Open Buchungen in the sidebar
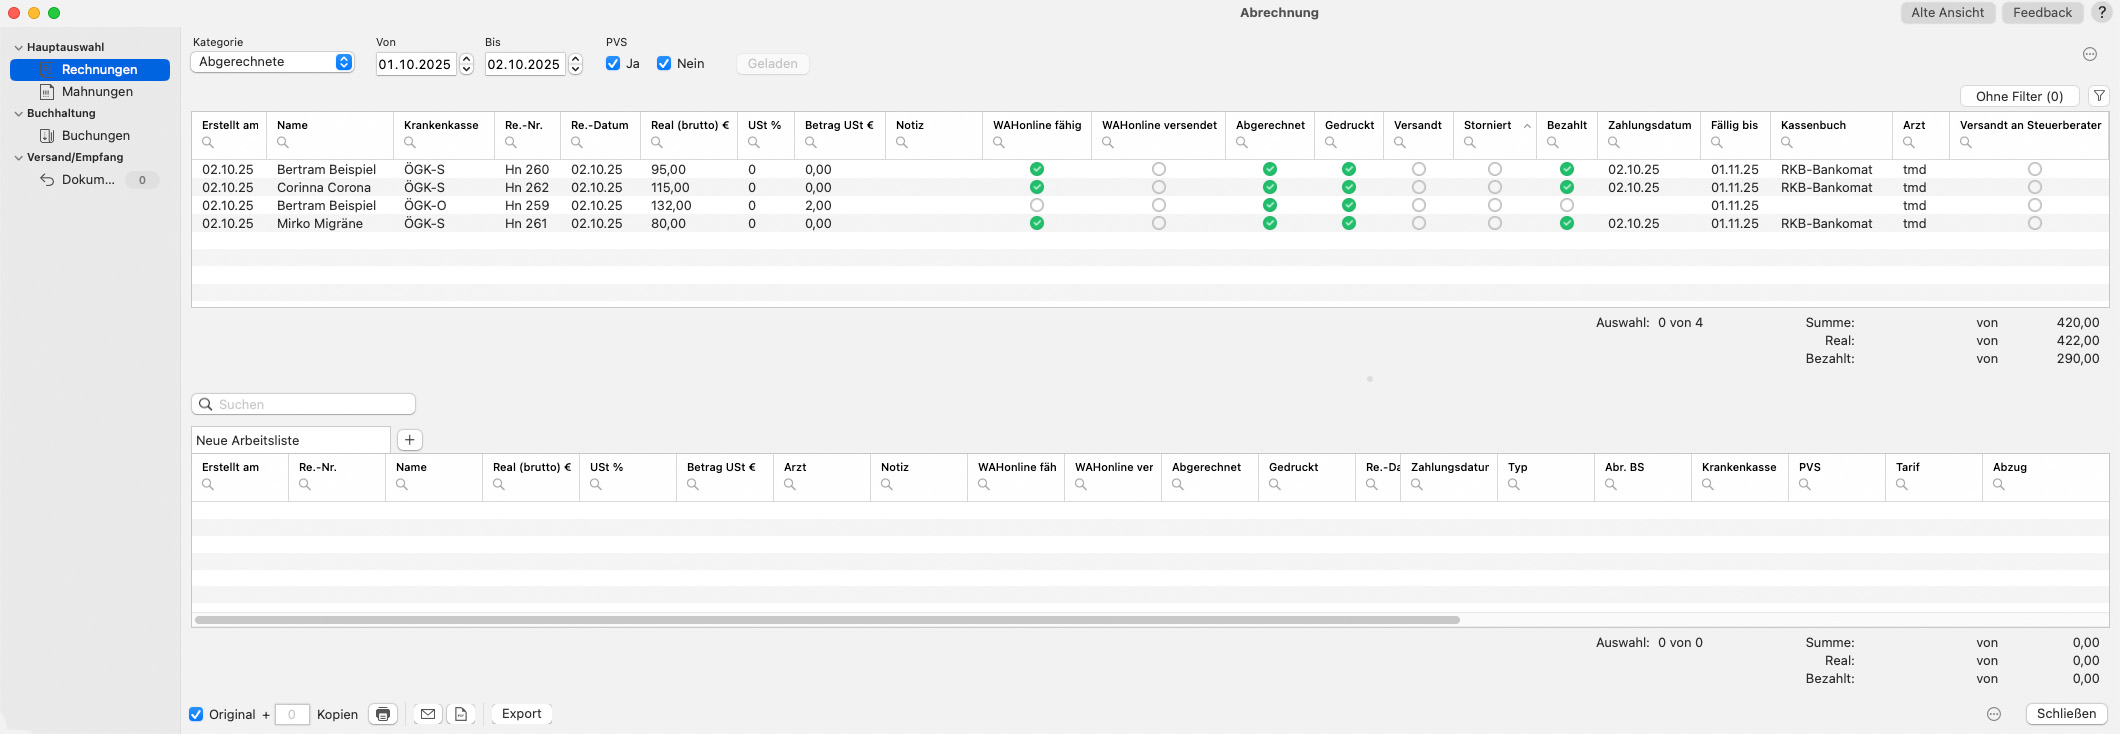 click(x=96, y=135)
